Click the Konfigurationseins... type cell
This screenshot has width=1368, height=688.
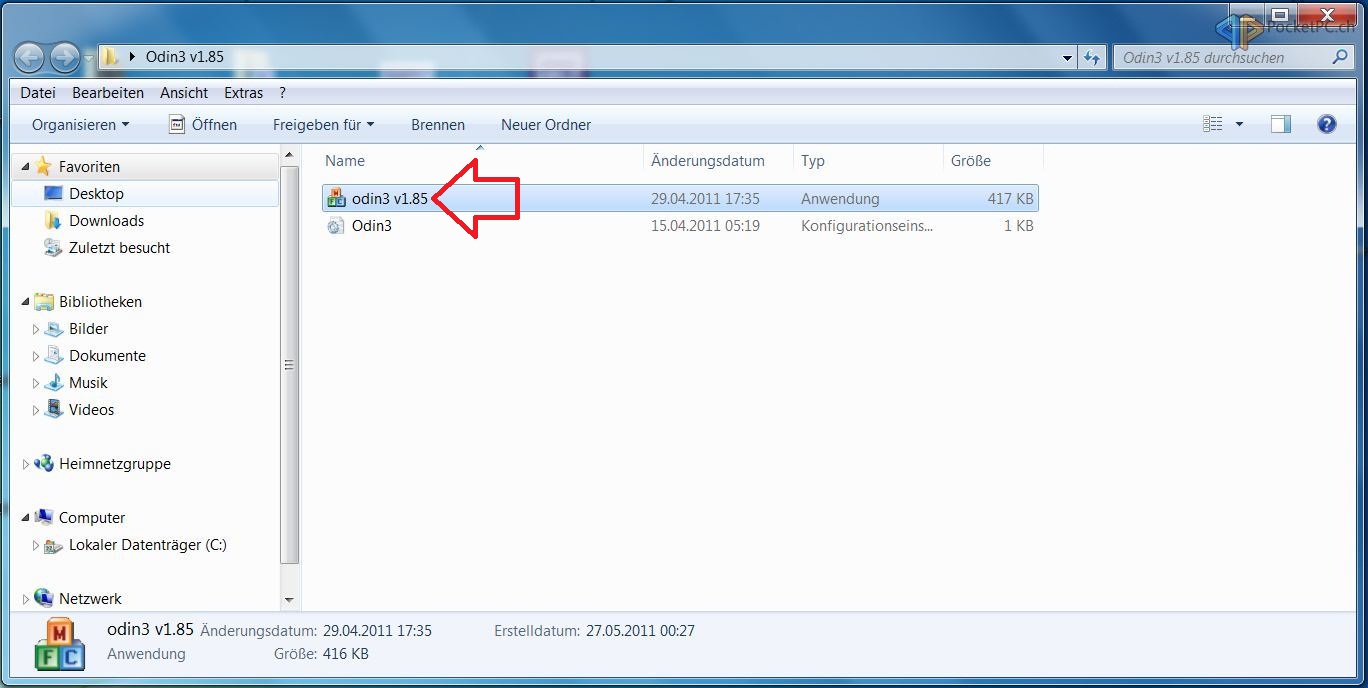pyautogui.click(x=867, y=226)
